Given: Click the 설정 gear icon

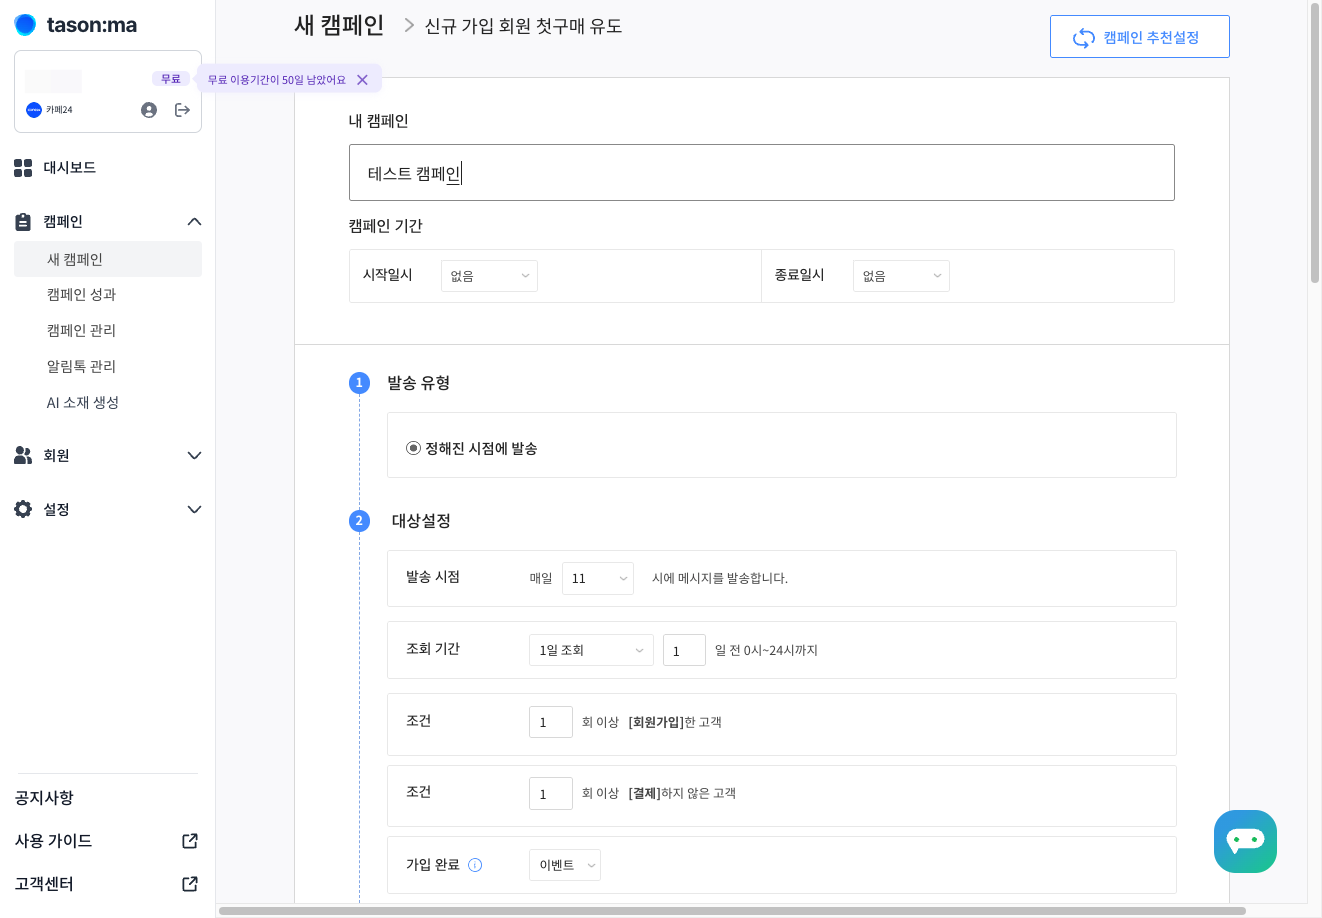Looking at the screenshot, I should (23, 509).
